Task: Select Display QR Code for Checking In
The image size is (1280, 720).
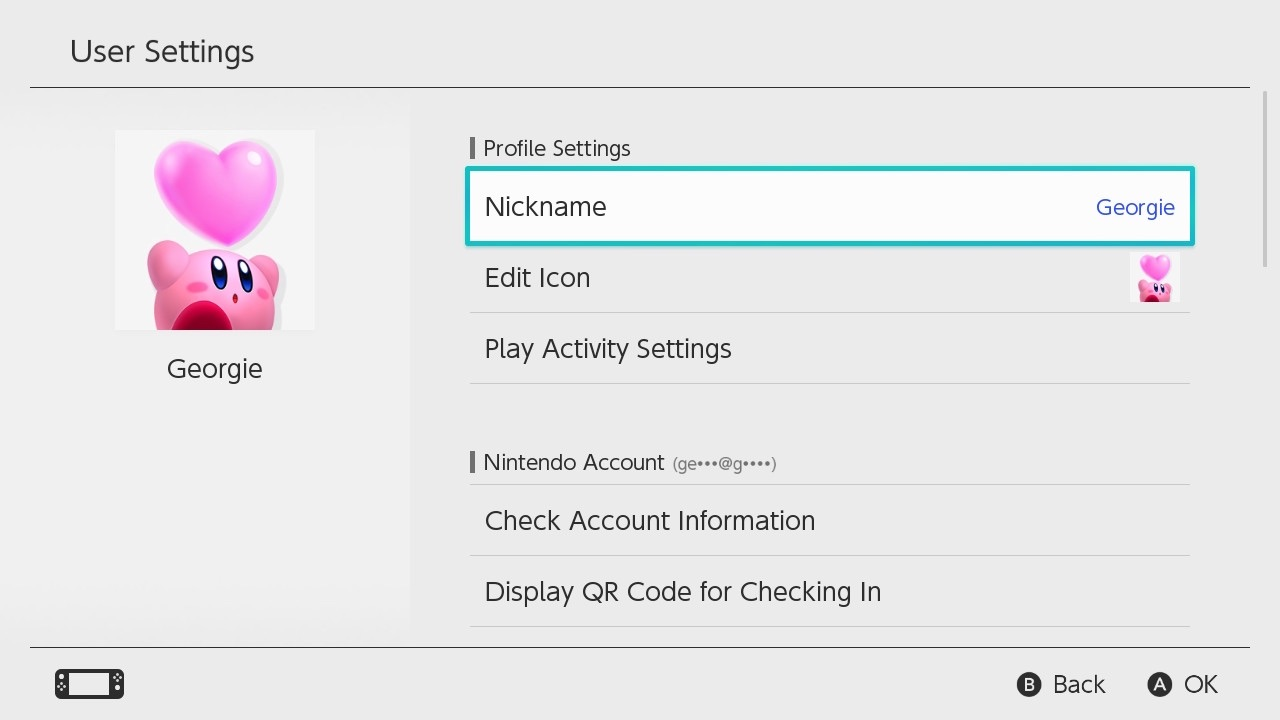Action: coord(830,591)
